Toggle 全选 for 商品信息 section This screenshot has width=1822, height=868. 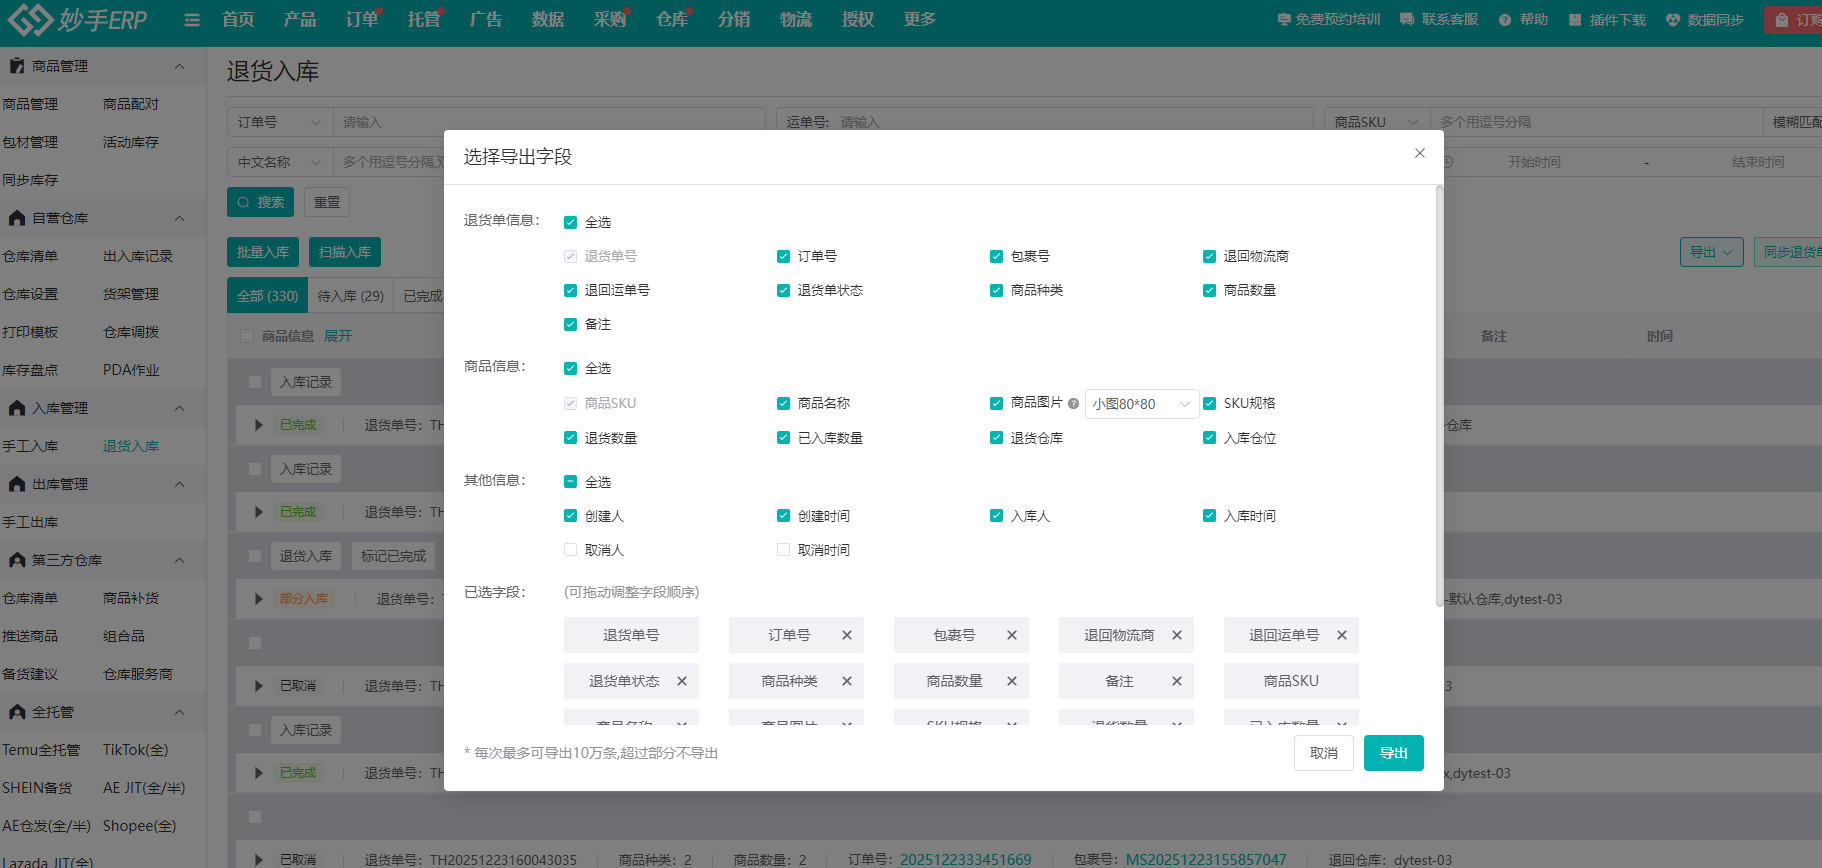pos(571,369)
